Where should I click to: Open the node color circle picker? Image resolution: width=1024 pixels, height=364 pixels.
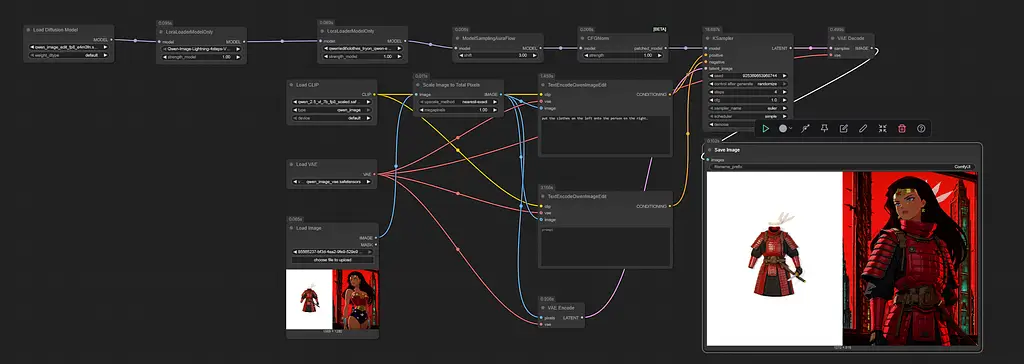tap(784, 129)
